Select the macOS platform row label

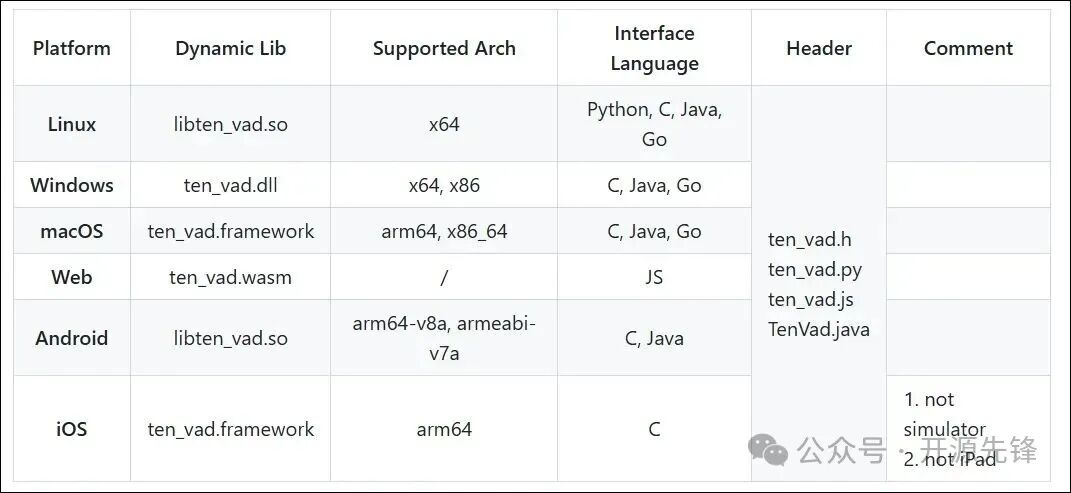pyautogui.click(x=72, y=231)
